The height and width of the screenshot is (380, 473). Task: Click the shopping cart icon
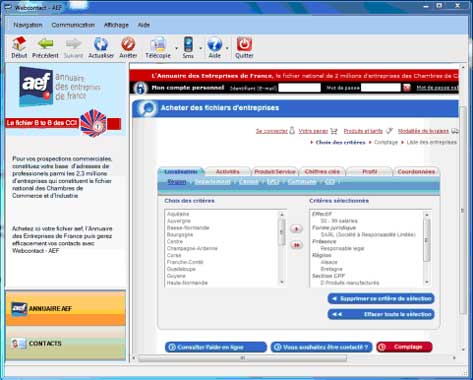(334, 131)
